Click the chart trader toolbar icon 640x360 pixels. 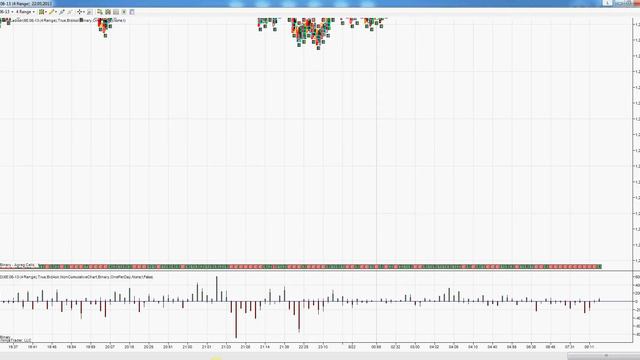tap(99, 12)
